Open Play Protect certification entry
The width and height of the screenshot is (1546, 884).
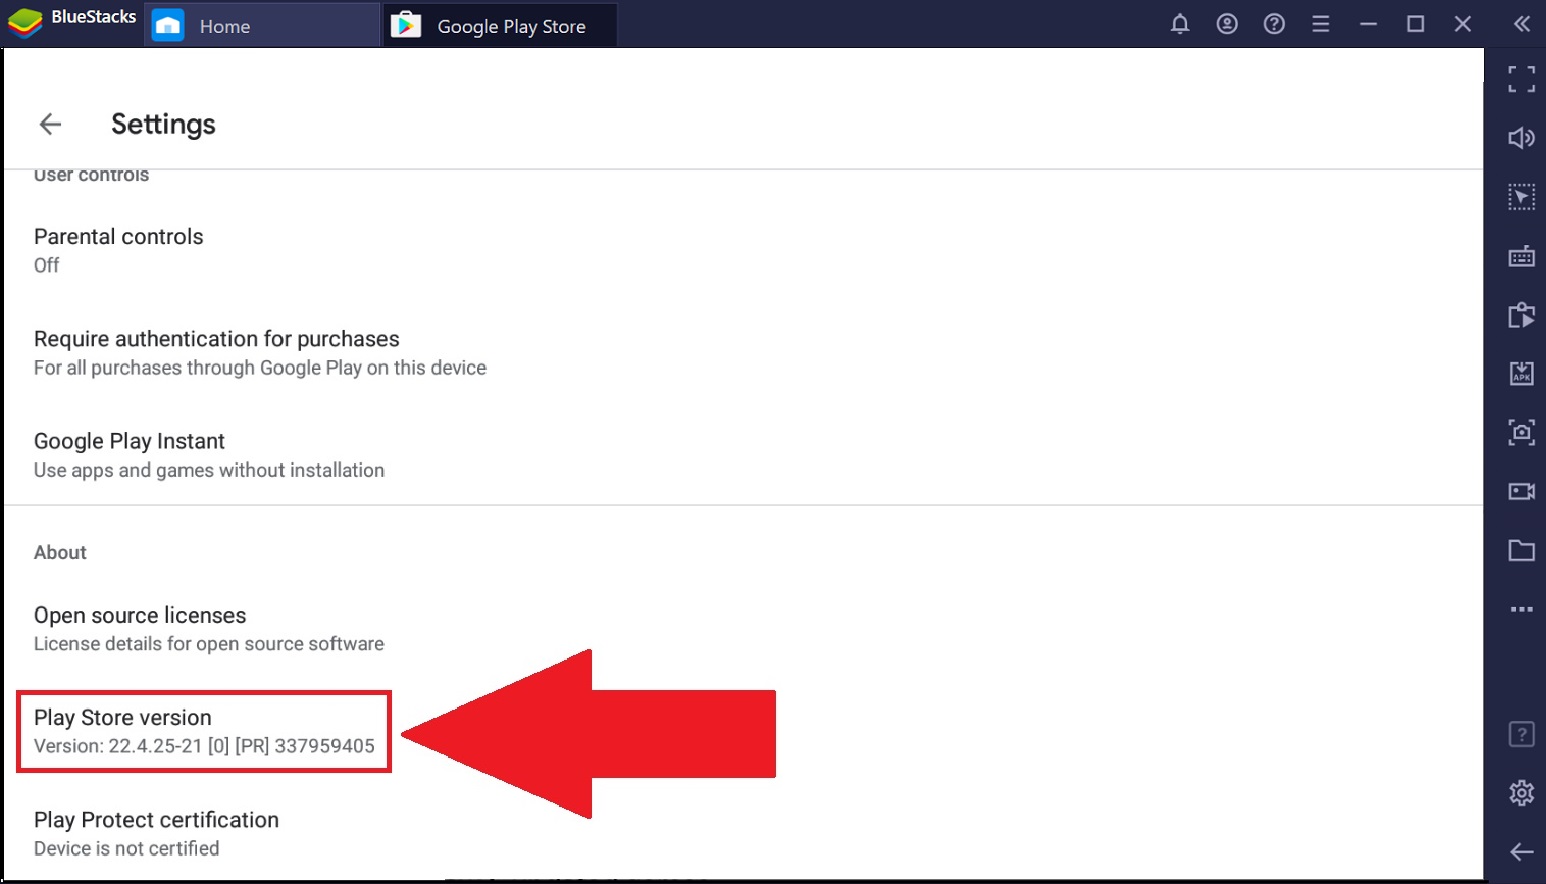click(x=743, y=833)
